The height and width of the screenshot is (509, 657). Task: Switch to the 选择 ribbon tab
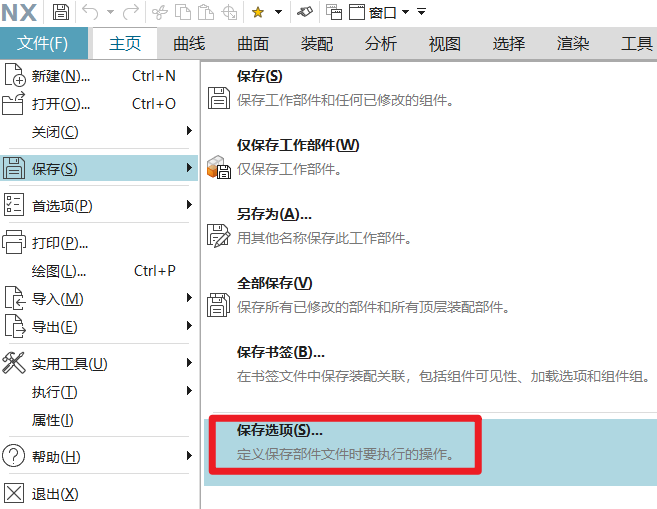click(509, 43)
